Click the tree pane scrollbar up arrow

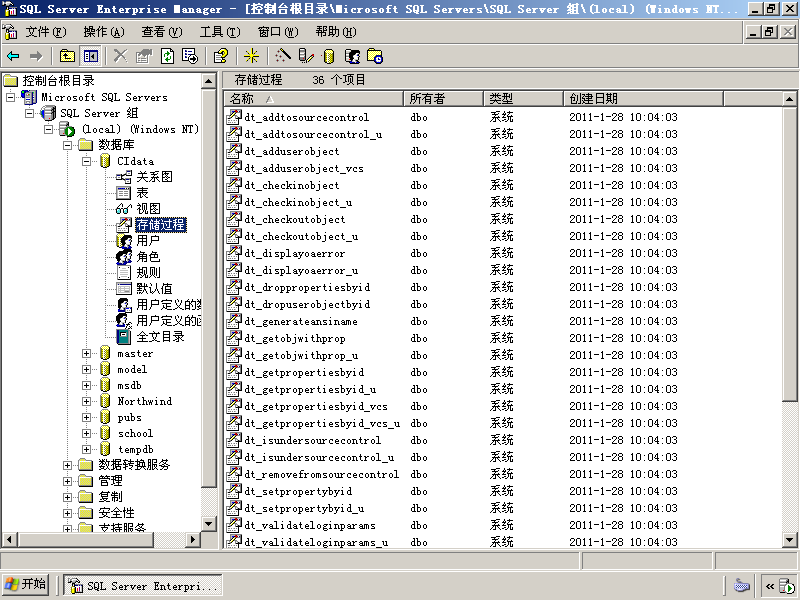click(209, 81)
